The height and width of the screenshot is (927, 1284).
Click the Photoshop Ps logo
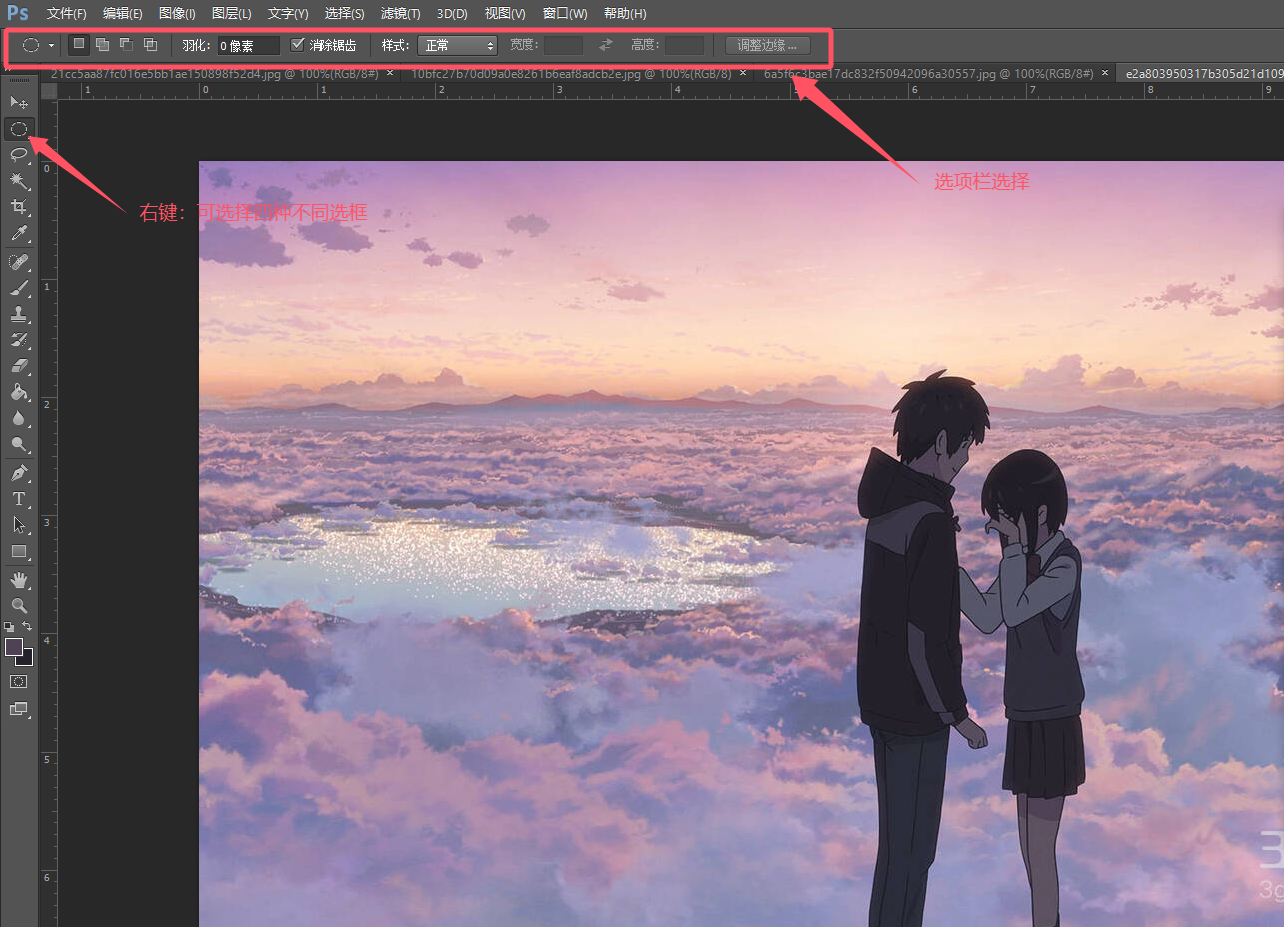[x=18, y=13]
